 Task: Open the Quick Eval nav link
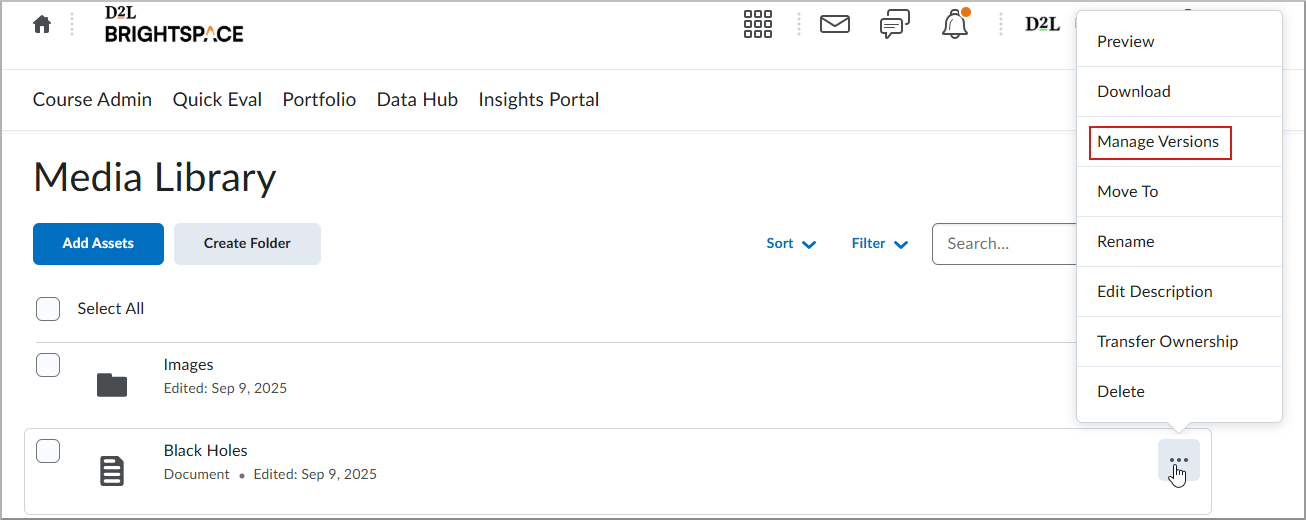point(217,99)
